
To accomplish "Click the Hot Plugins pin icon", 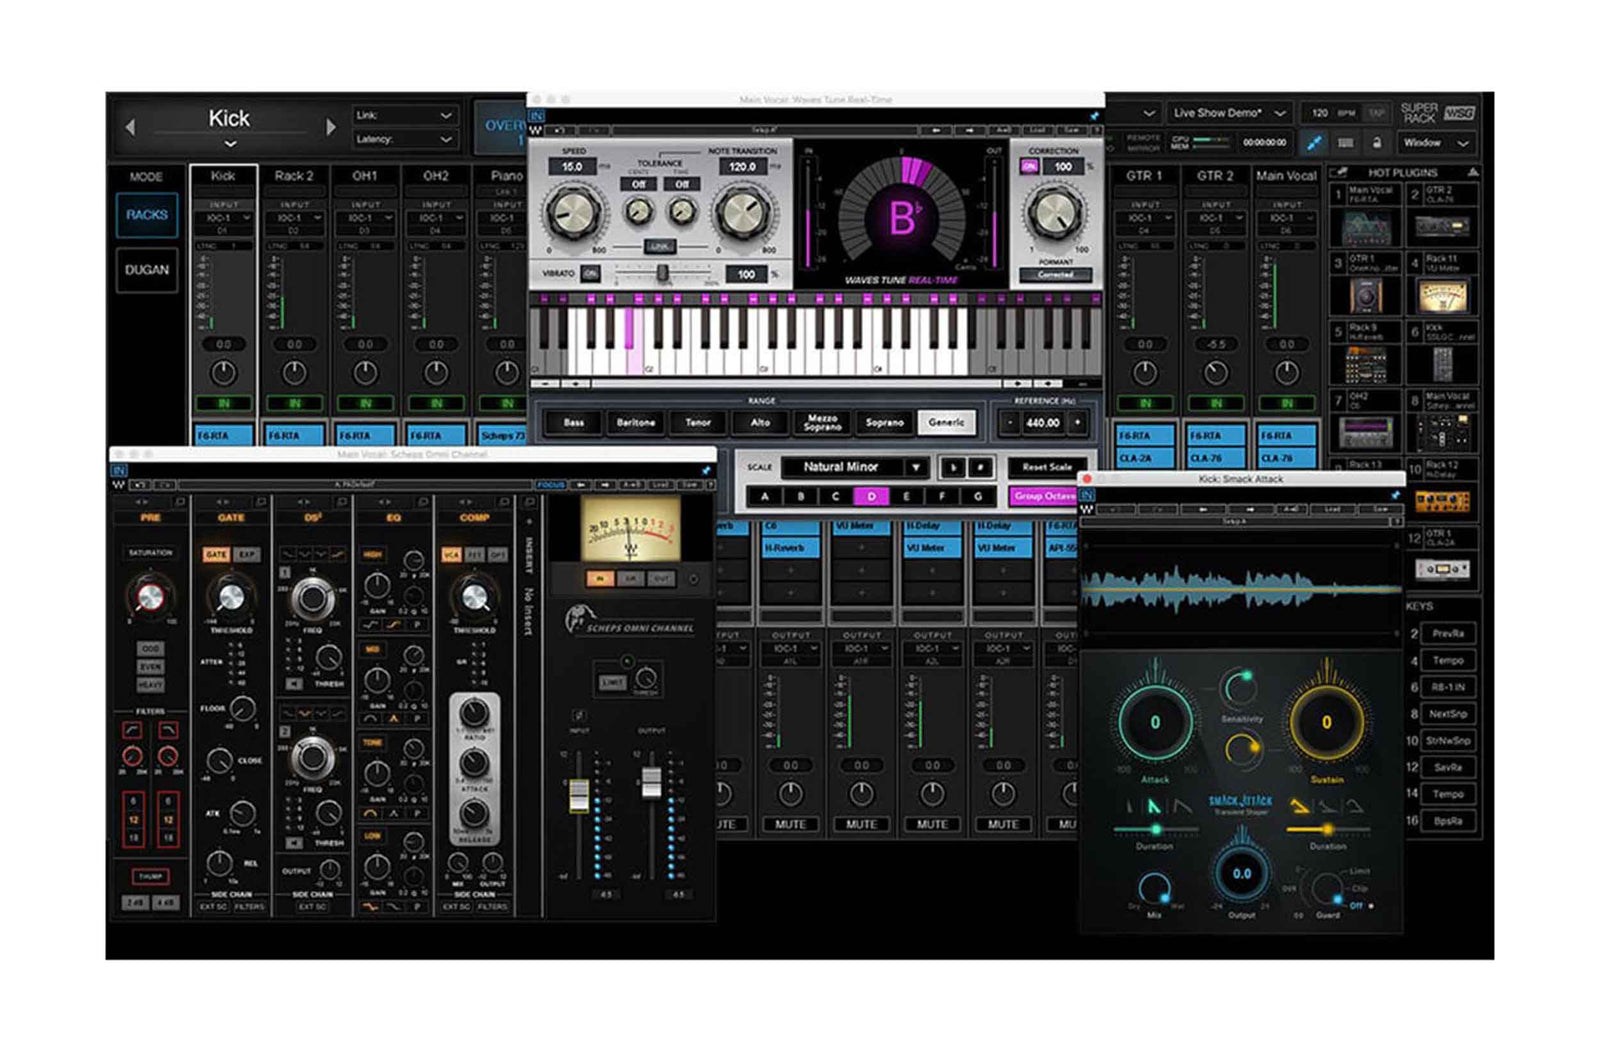I will (x=1339, y=173).
